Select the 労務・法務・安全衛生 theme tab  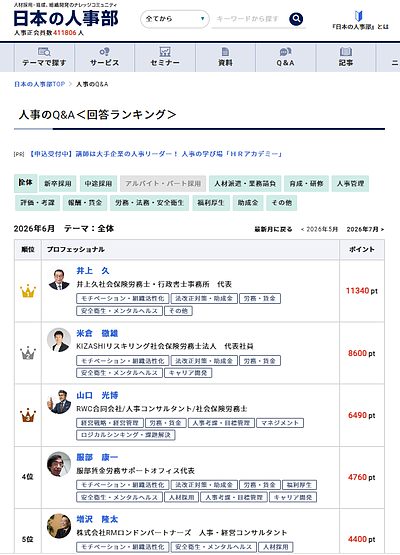point(149,202)
